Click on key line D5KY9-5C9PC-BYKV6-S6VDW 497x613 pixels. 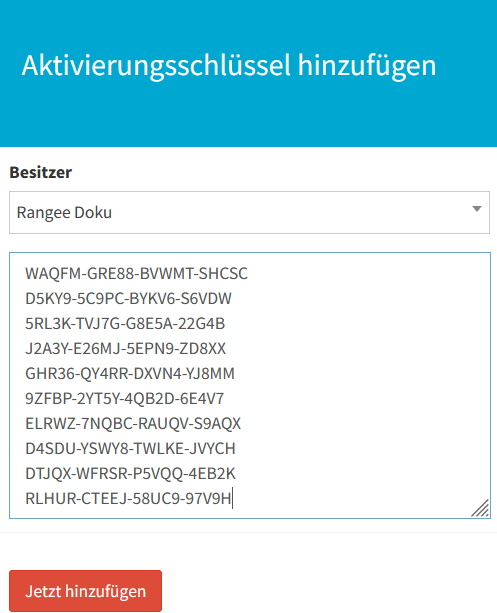click(x=128, y=298)
